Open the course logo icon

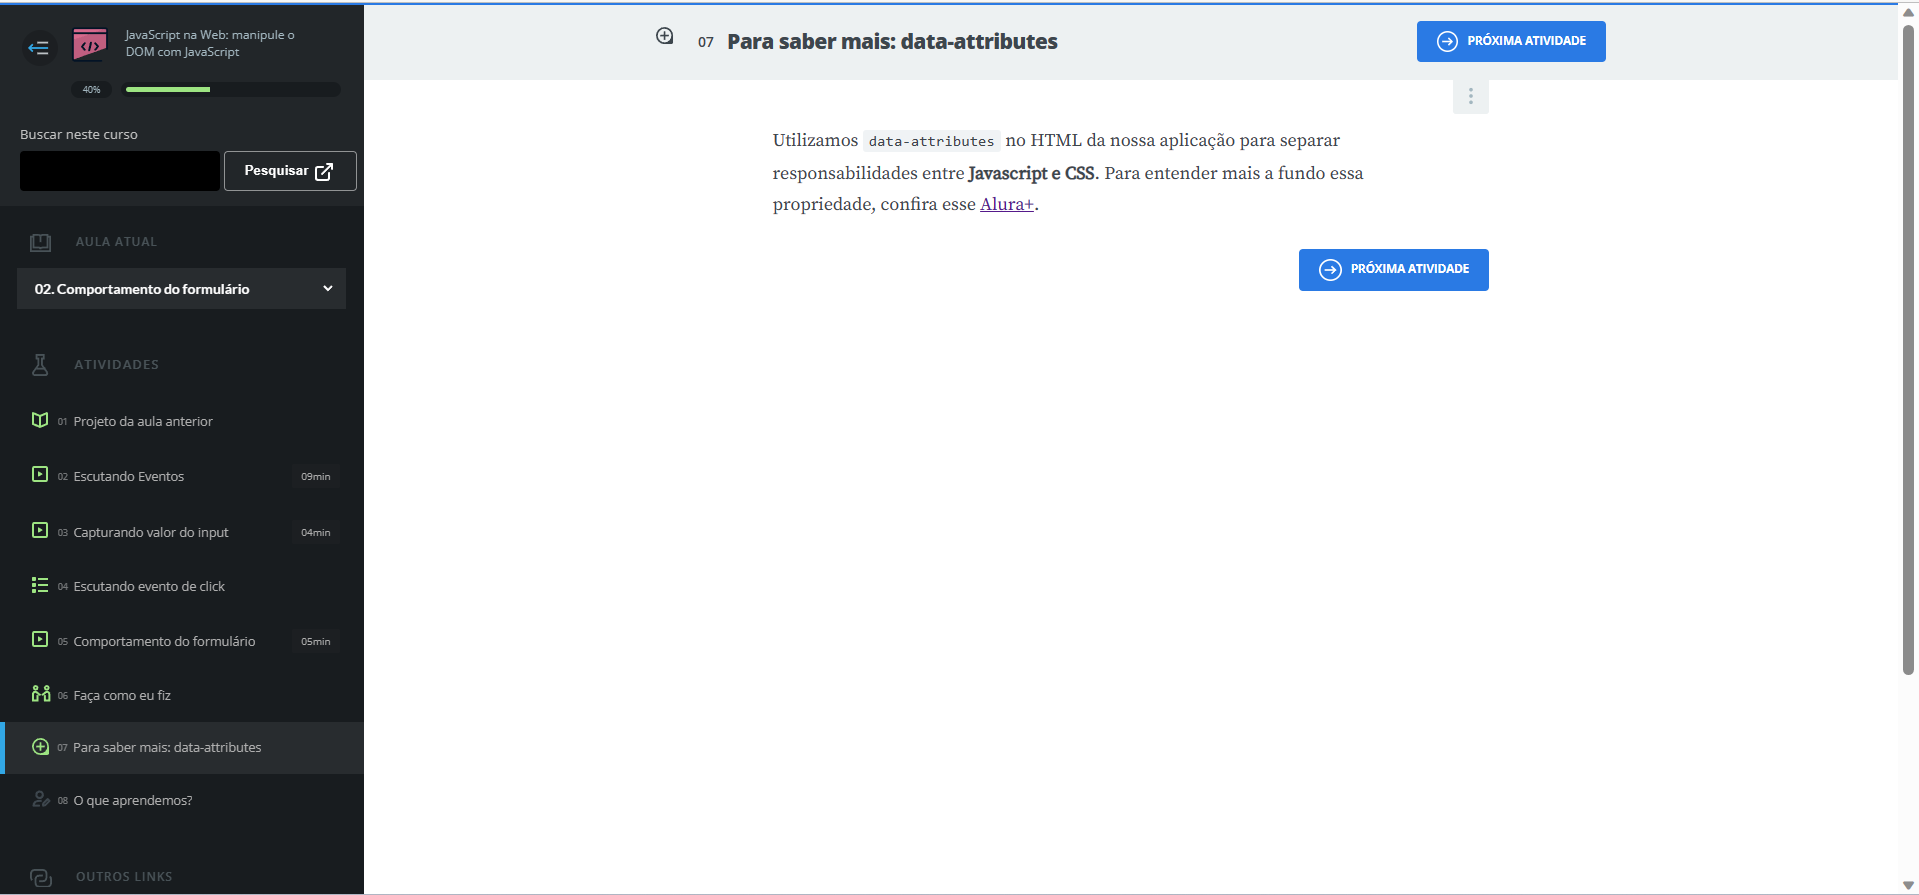coord(90,45)
